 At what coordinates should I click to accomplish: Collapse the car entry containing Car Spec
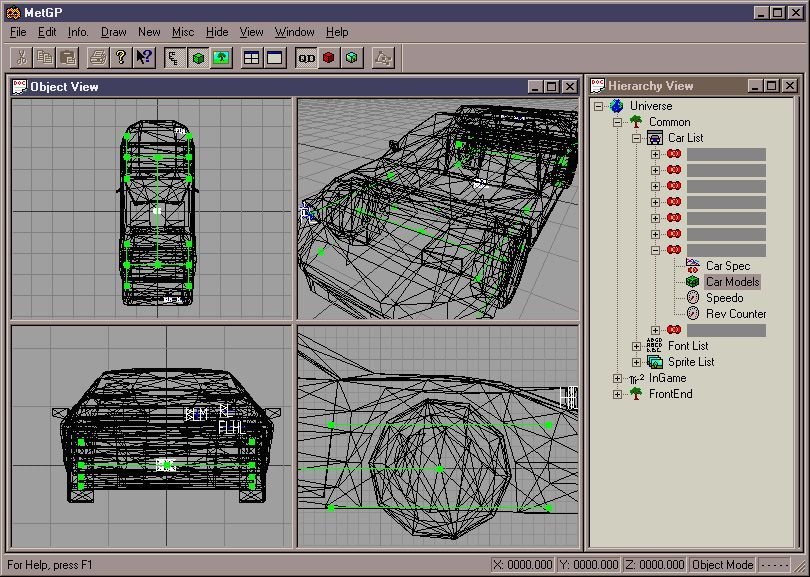coord(656,251)
